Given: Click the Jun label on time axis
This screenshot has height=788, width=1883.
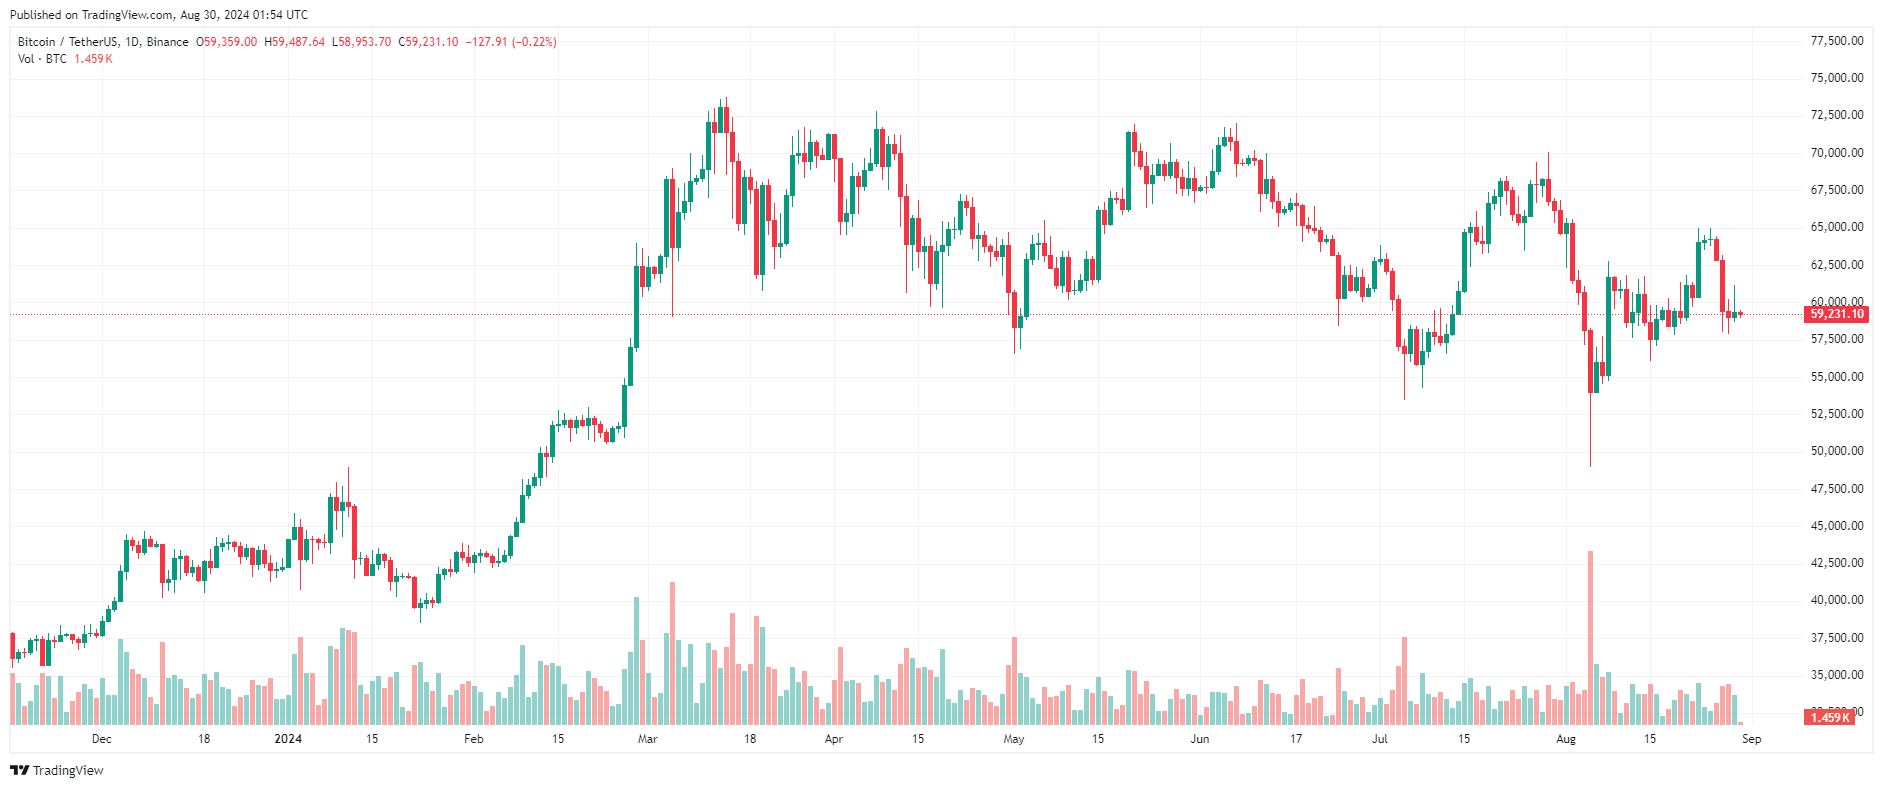Looking at the screenshot, I should click(1200, 739).
